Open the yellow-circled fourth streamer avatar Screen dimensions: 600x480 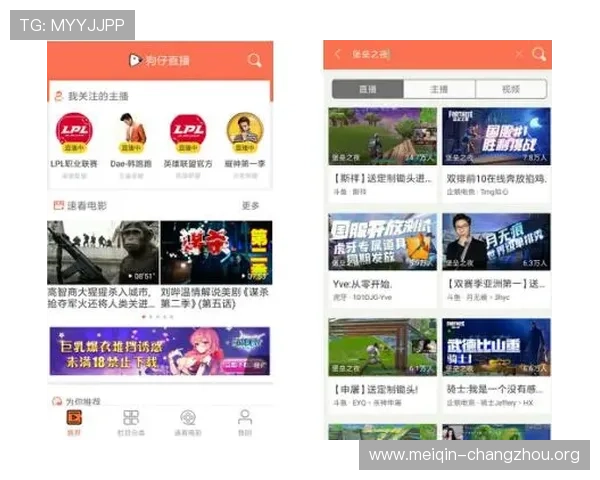[245, 131]
